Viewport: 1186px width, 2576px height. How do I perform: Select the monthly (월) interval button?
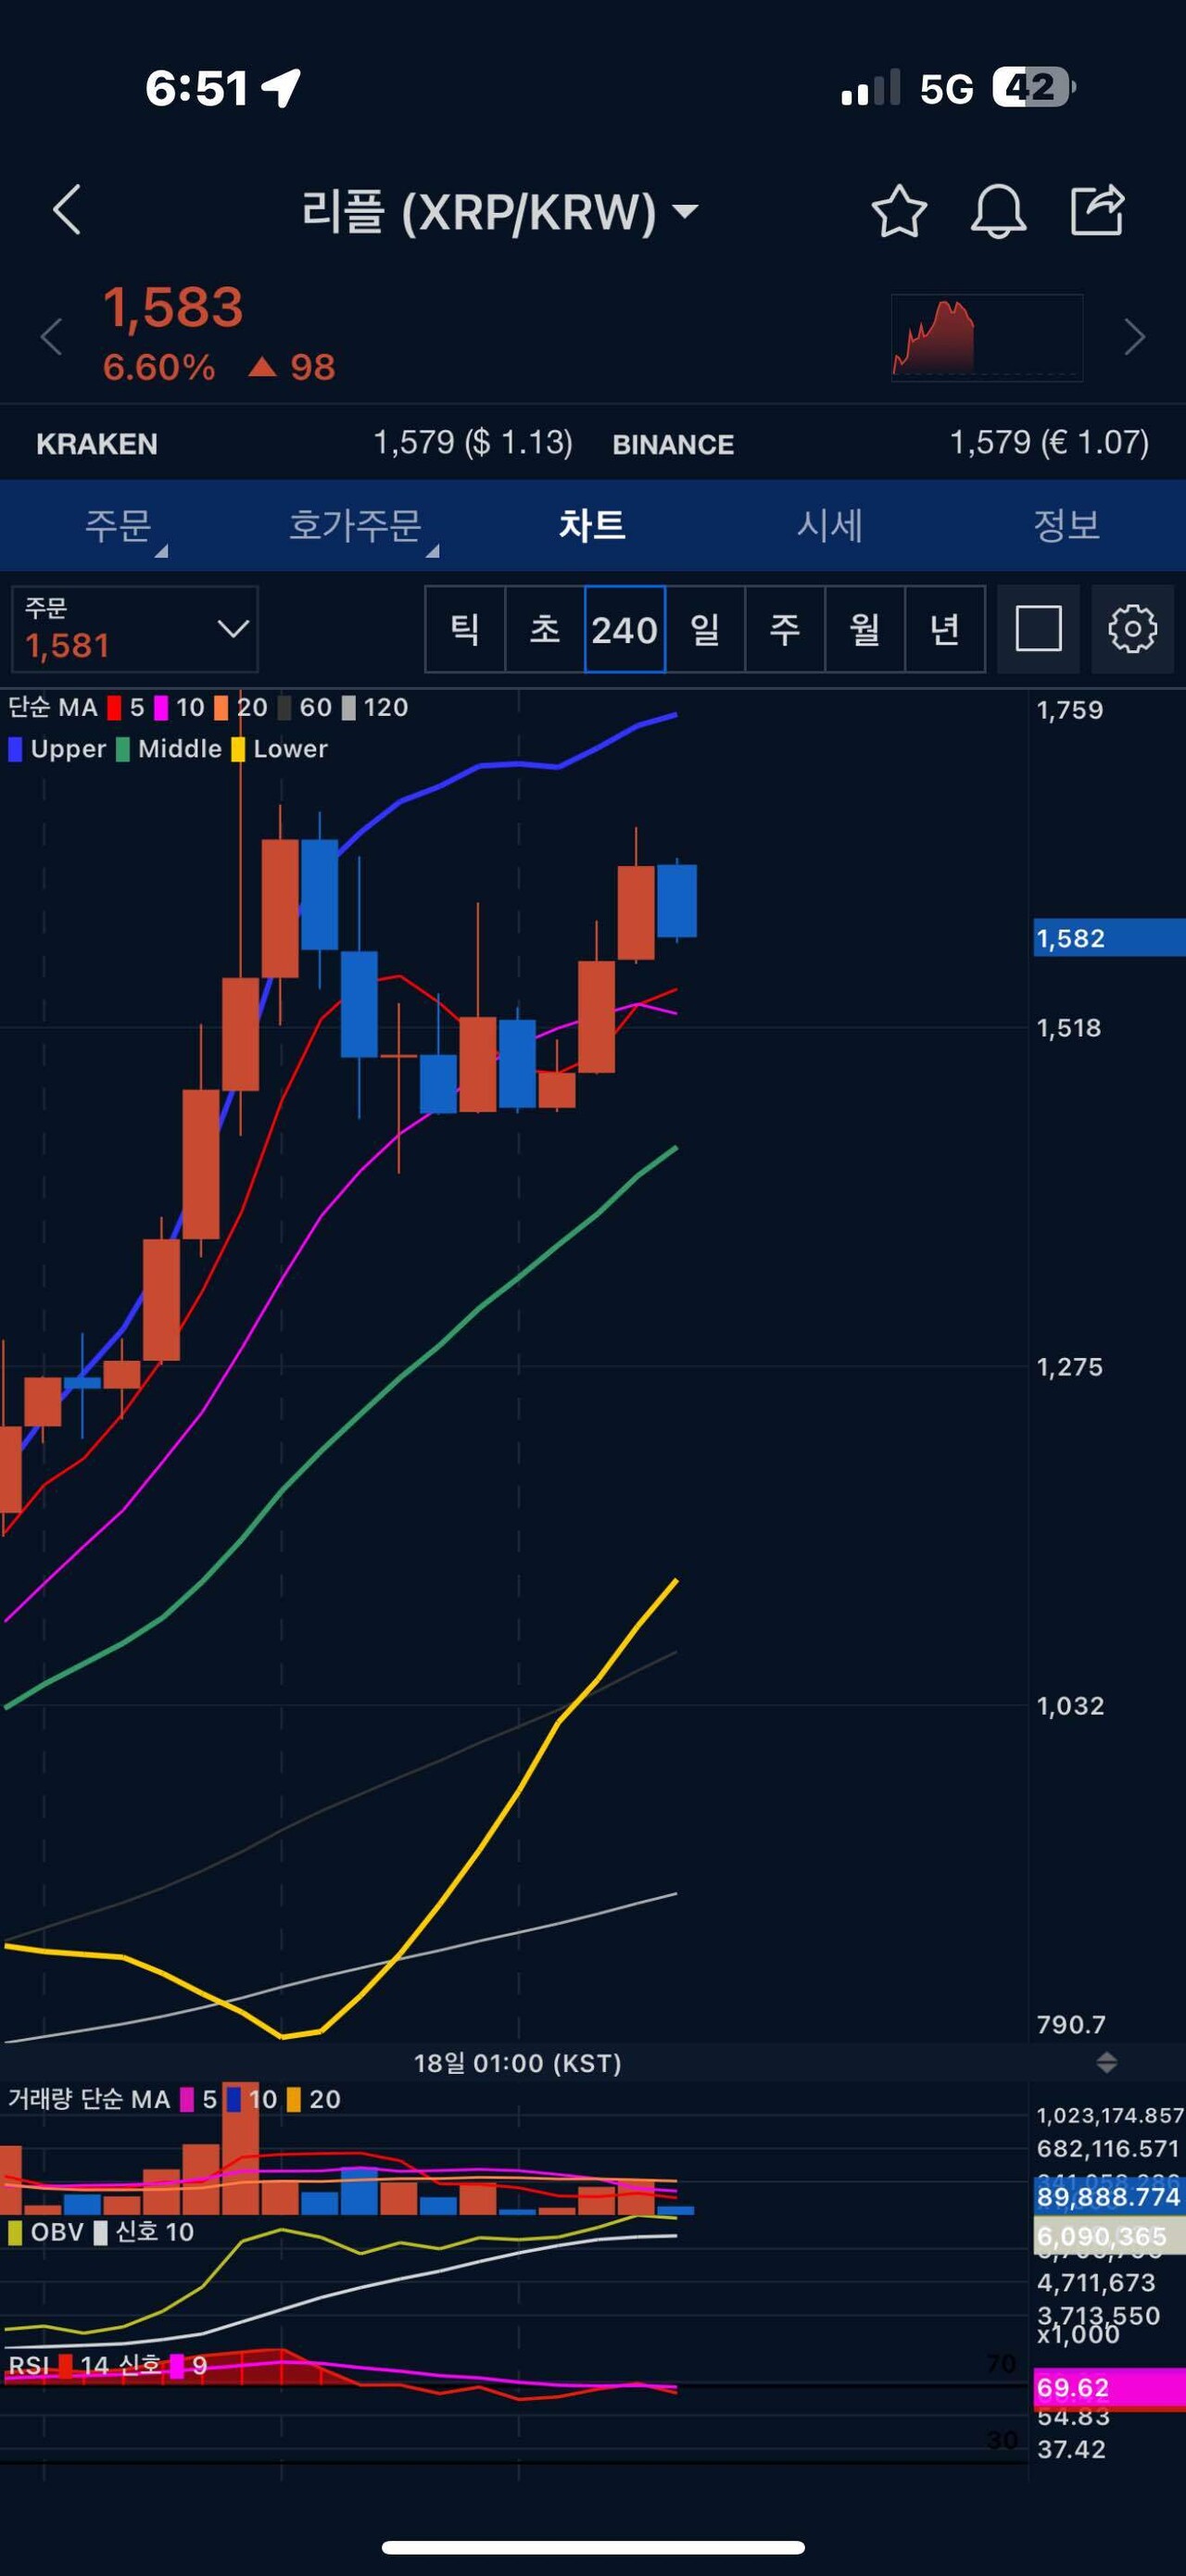point(865,629)
